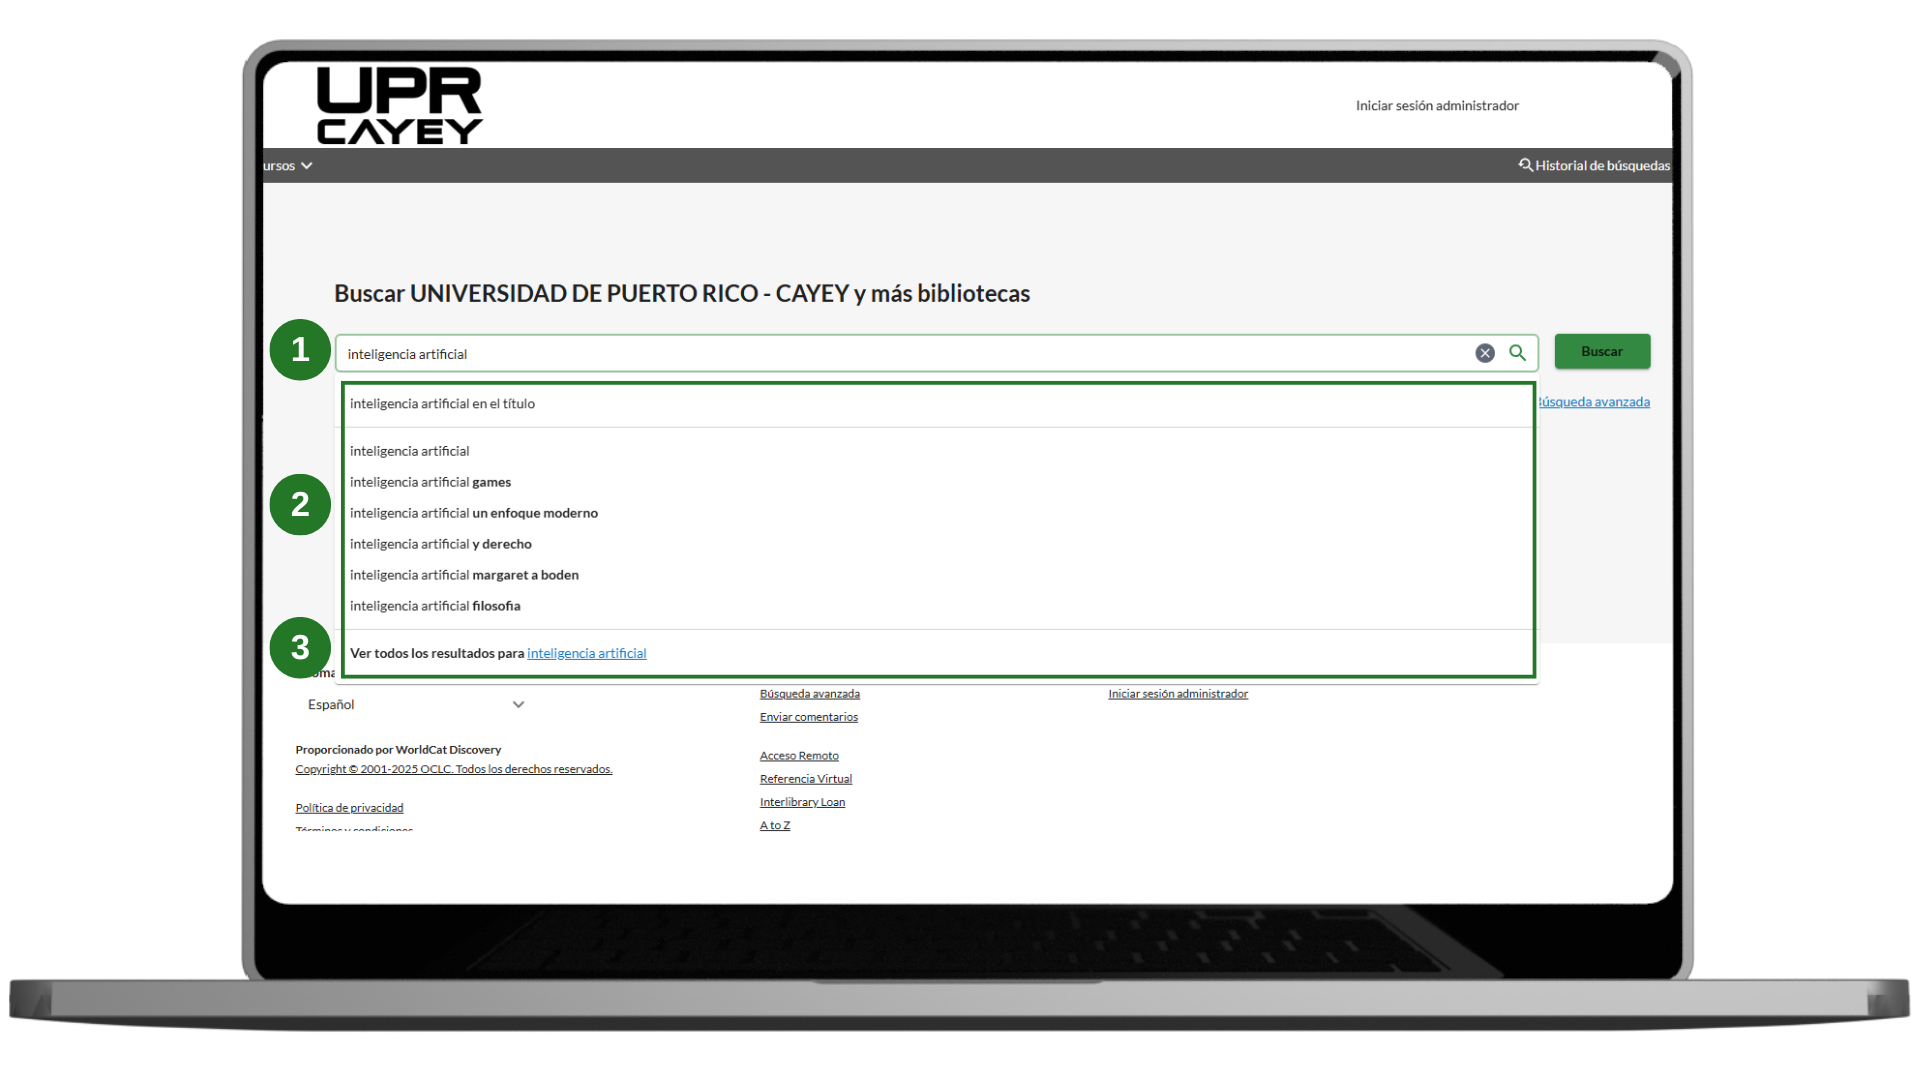Pick suggestion 'inteligencia artificial filosofia'
The image size is (1920, 1080).
click(x=435, y=606)
